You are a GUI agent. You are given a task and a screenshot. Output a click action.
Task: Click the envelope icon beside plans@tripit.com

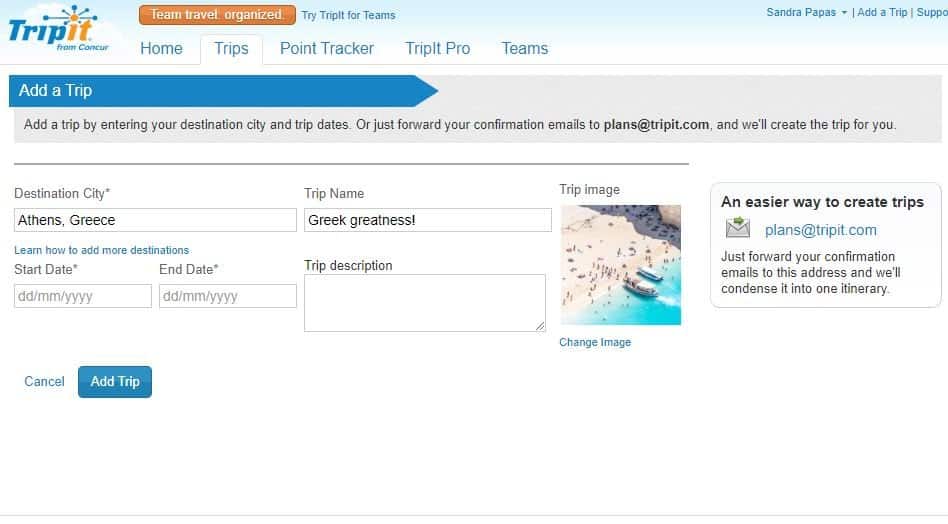pos(738,229)
